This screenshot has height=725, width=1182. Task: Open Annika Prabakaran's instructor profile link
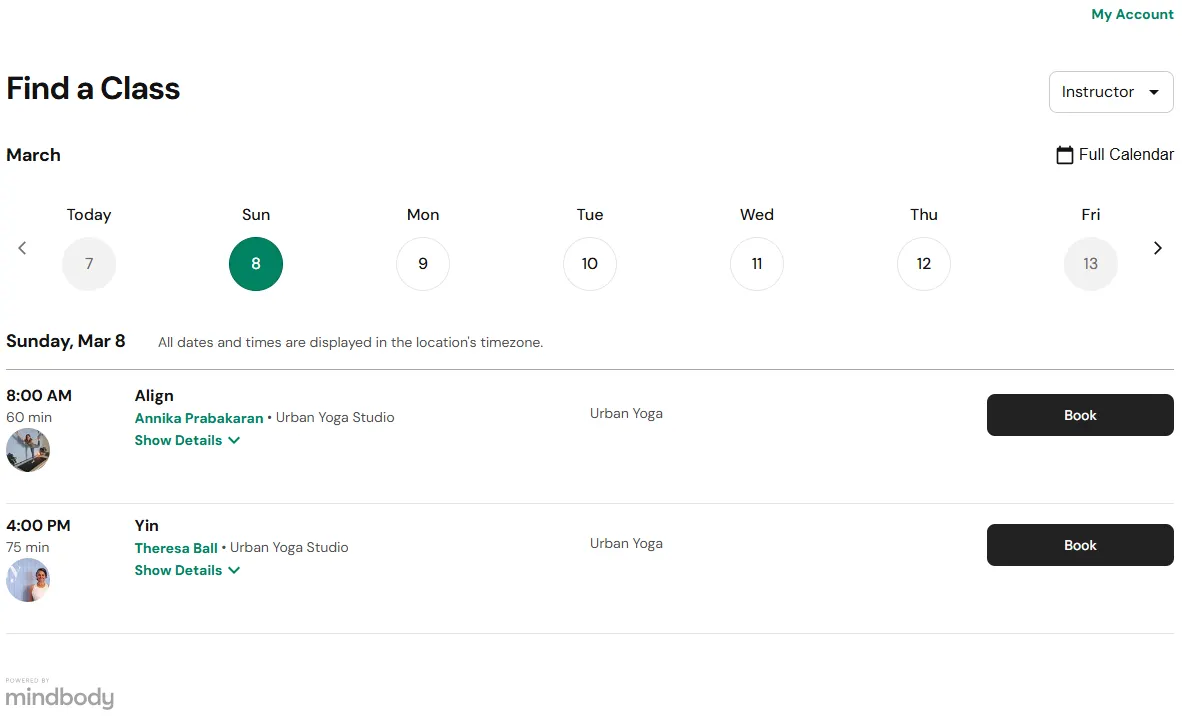(199, 418)
